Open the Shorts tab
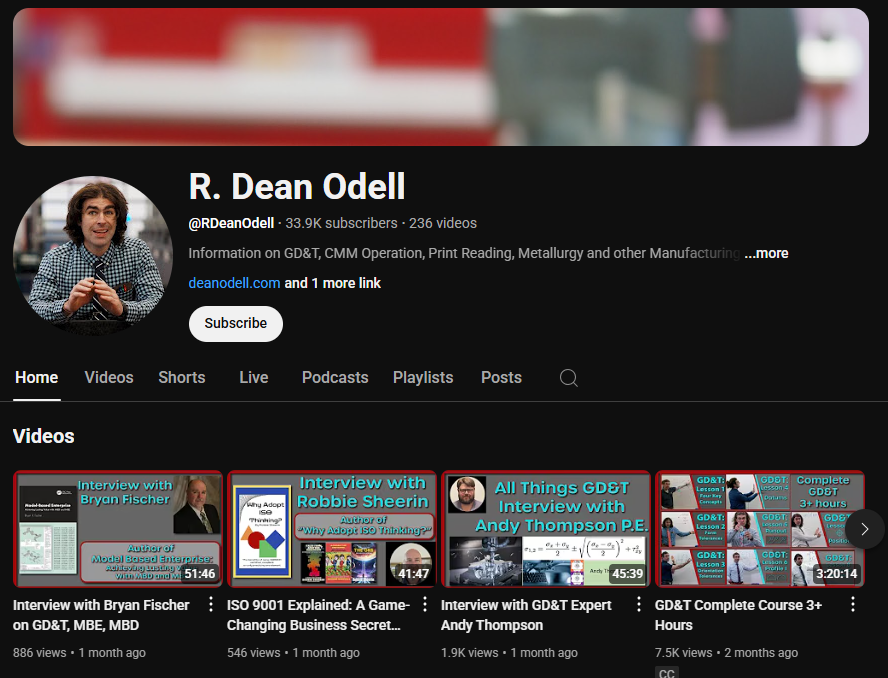 tap(182, 378)
